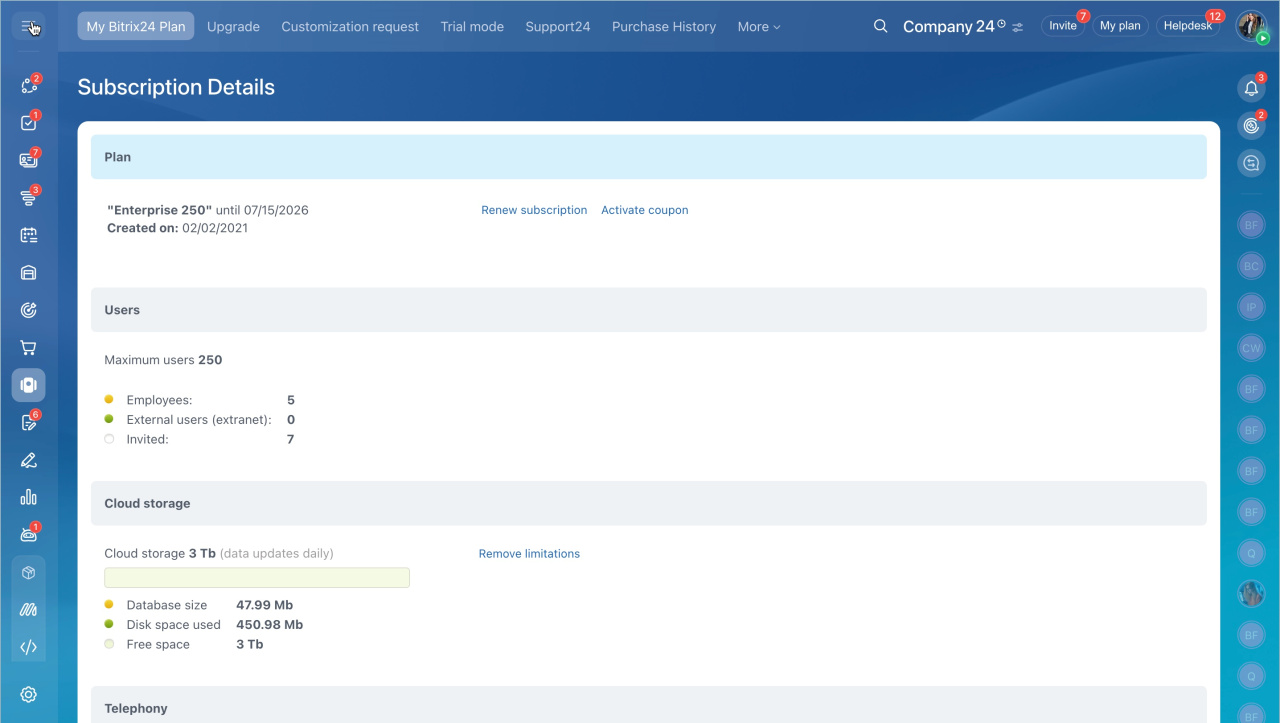Open the Helpdesk button

click(x=1188, y=26)
